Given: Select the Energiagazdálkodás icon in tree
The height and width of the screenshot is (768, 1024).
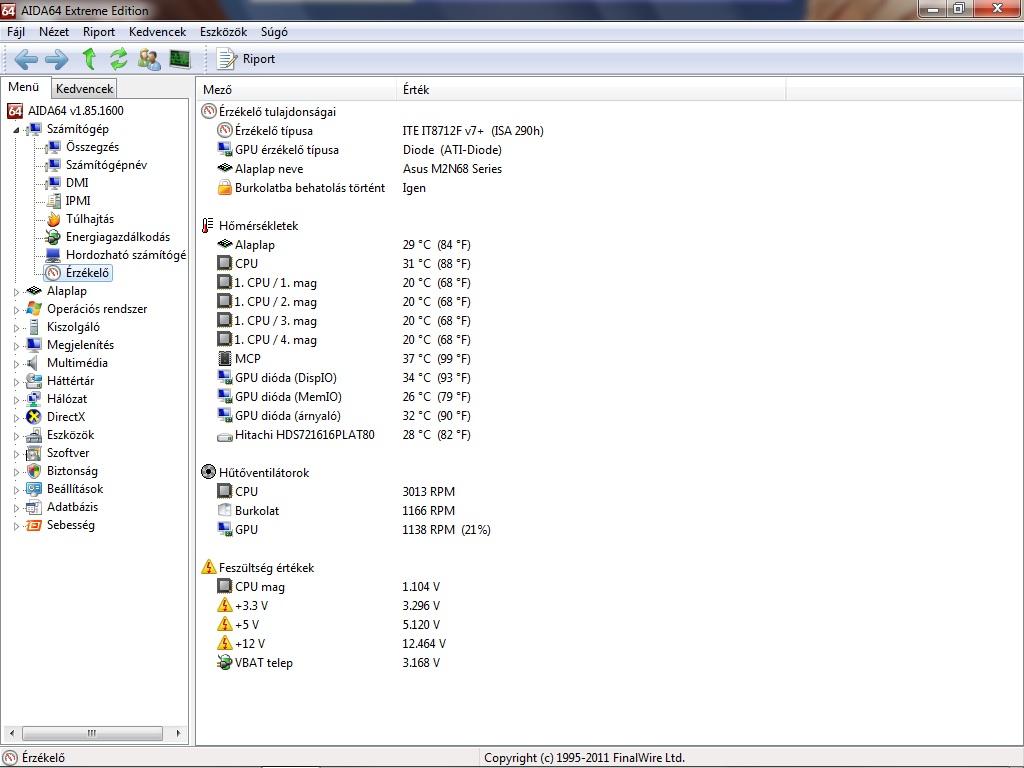Looking at the screenshot, I should click(54, 237).
